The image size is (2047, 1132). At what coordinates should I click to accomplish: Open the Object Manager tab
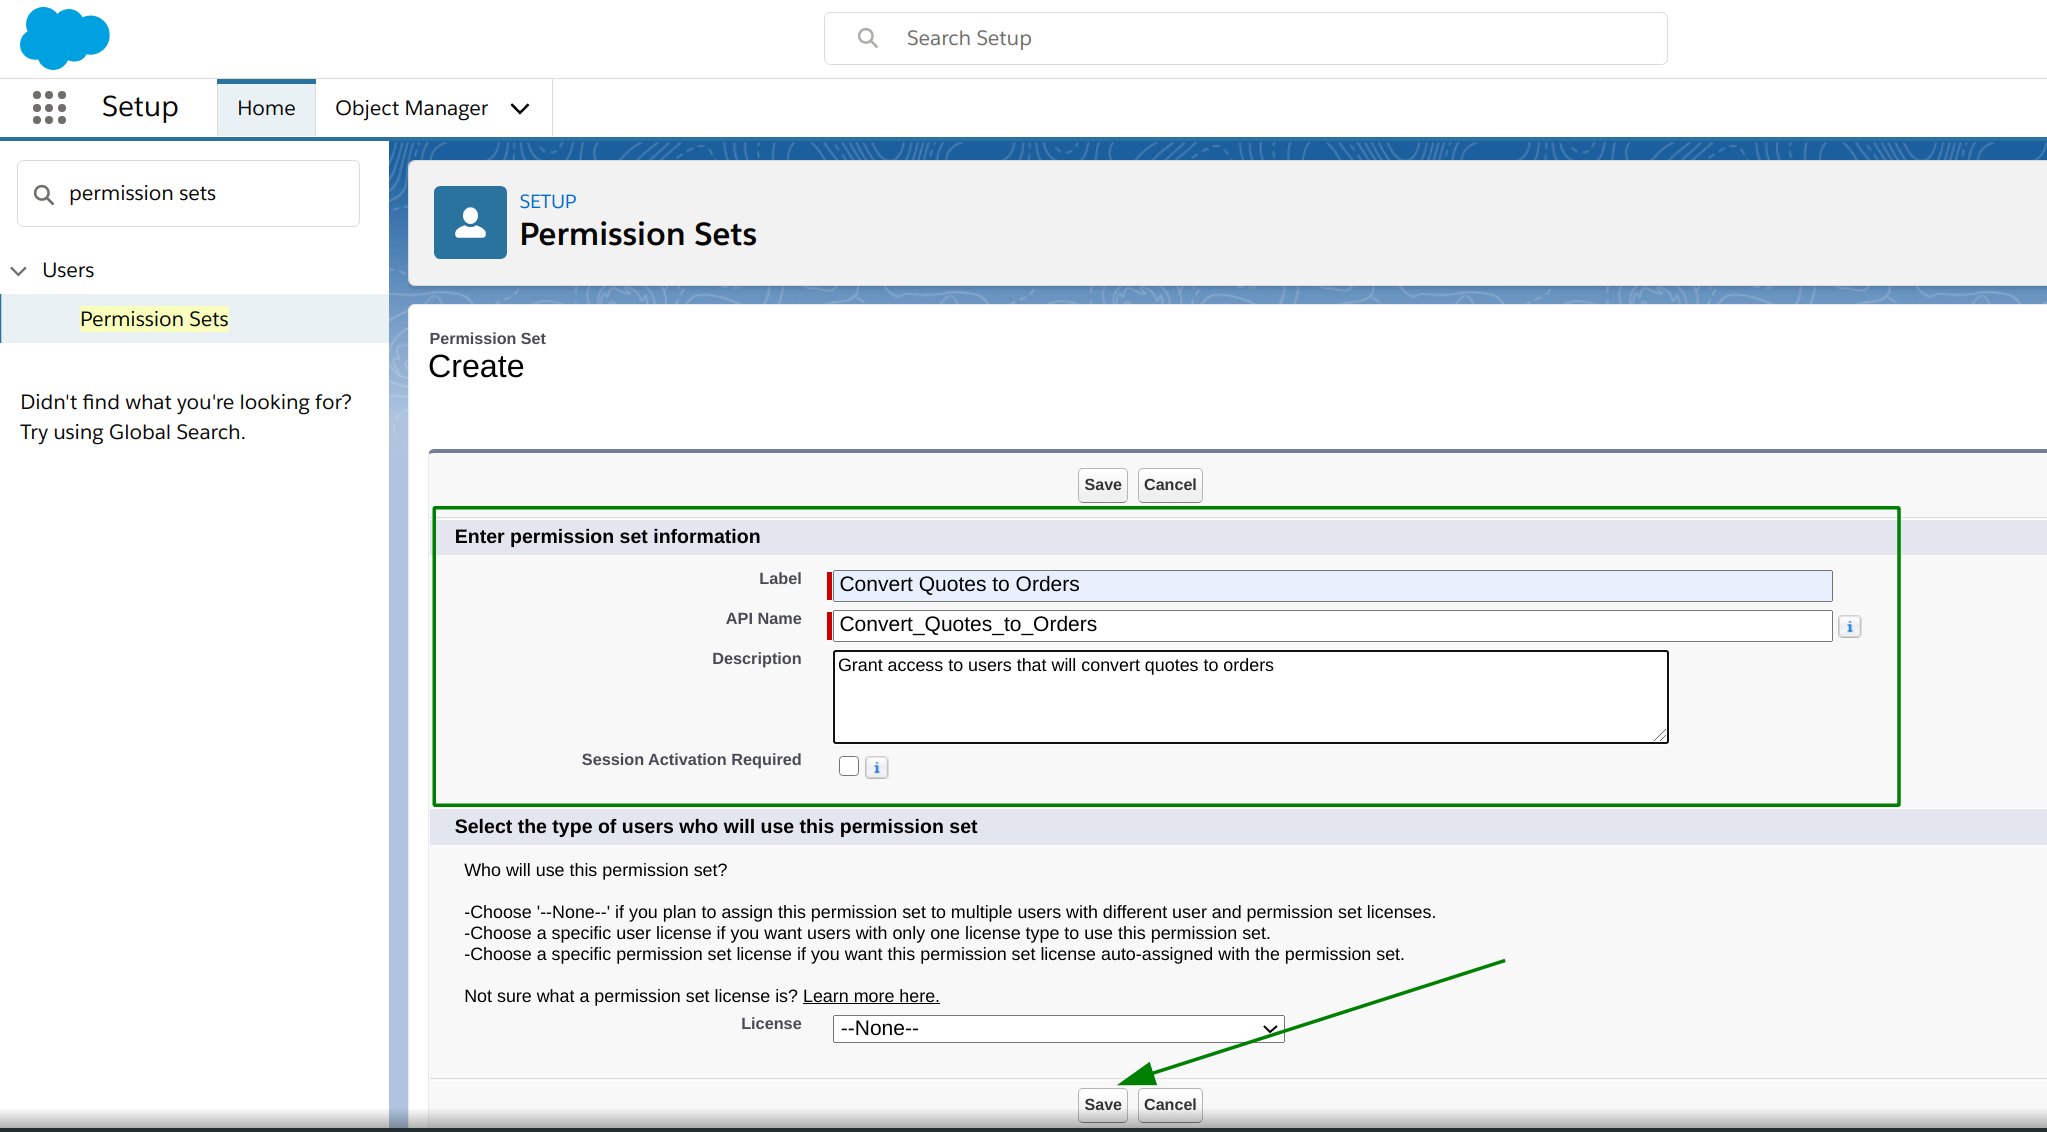tap(411, 108)
